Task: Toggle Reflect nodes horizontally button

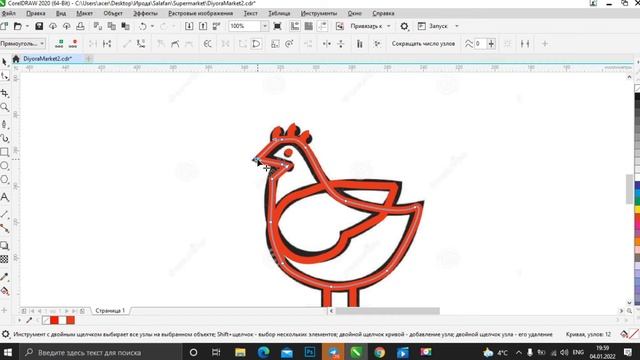Action: point(327,44)
